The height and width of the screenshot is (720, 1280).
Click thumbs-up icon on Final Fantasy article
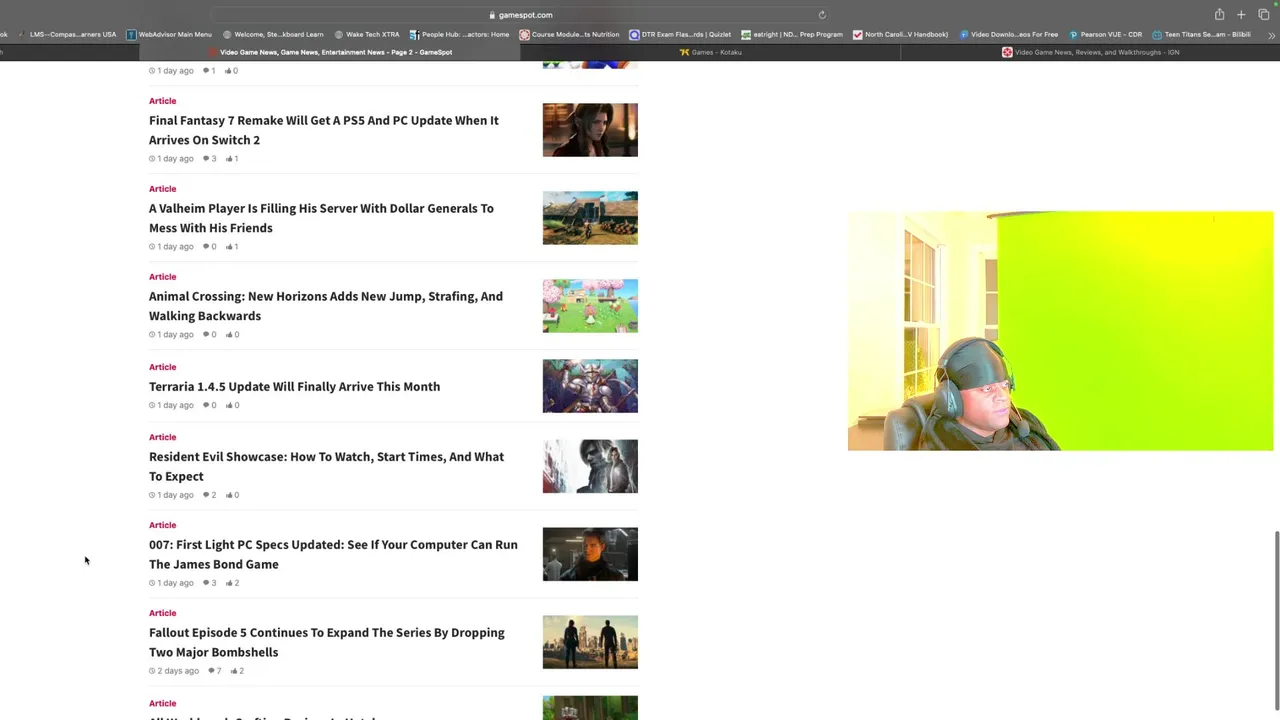click(x=231, y=158)
